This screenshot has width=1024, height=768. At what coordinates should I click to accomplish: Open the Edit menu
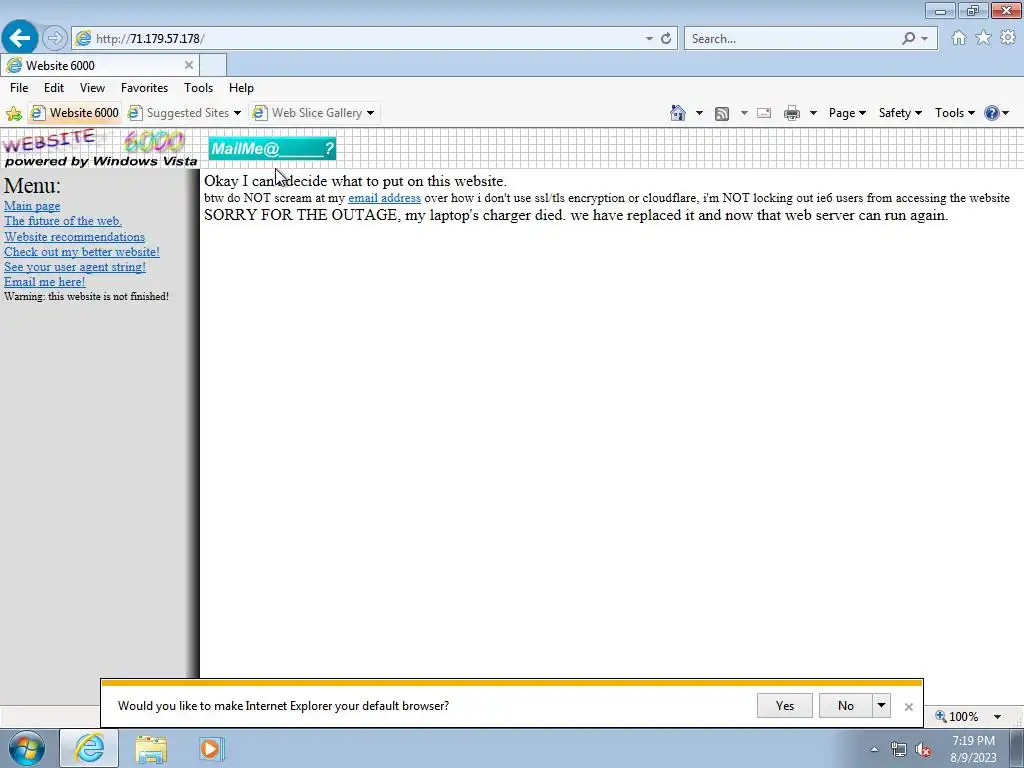54,88
